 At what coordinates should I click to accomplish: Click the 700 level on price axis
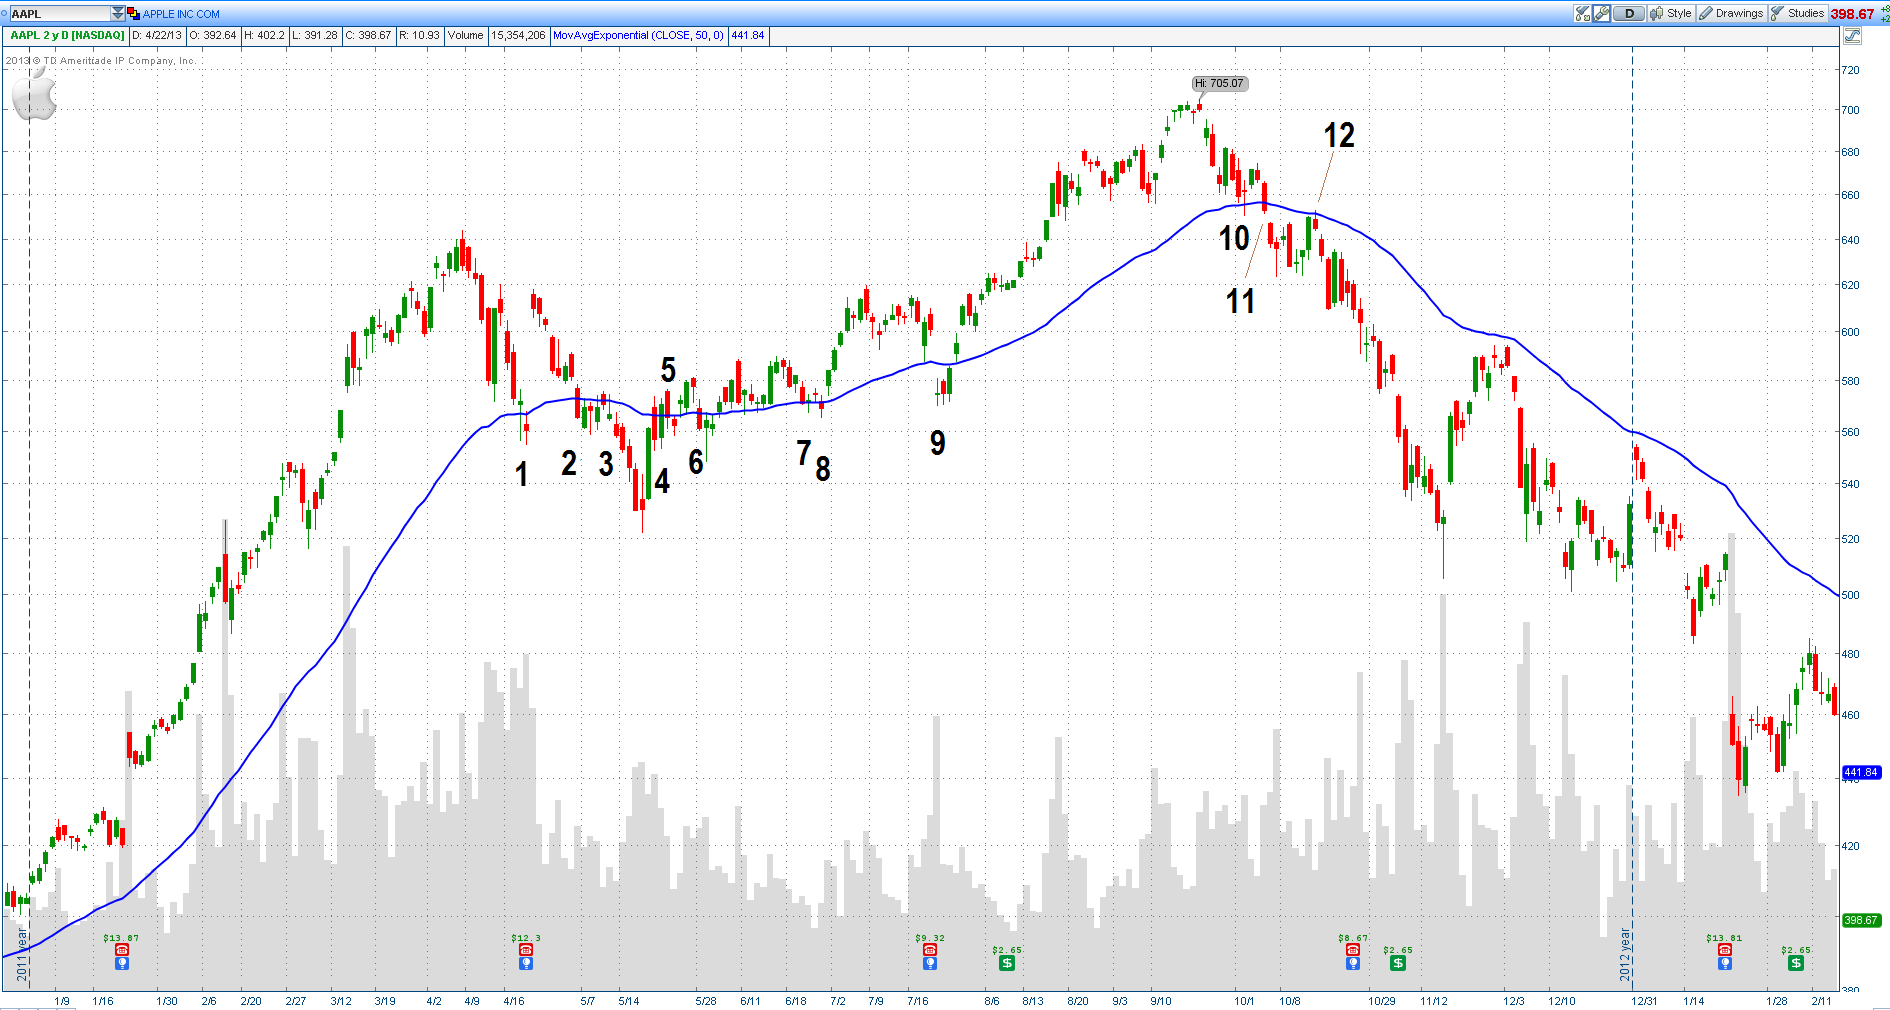(x=1850, y=110)
